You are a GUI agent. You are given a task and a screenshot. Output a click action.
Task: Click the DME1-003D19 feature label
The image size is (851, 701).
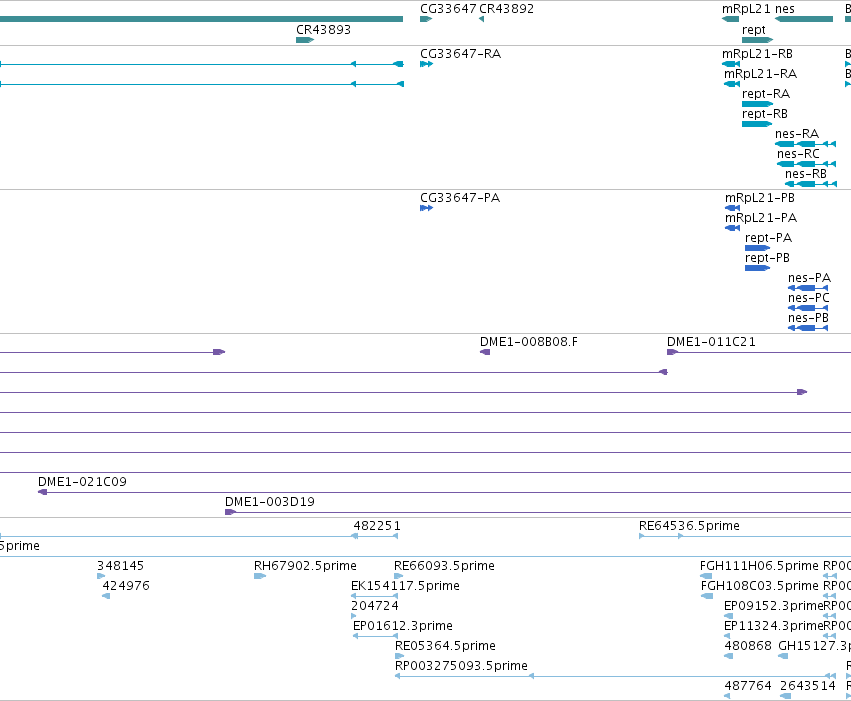270,502
